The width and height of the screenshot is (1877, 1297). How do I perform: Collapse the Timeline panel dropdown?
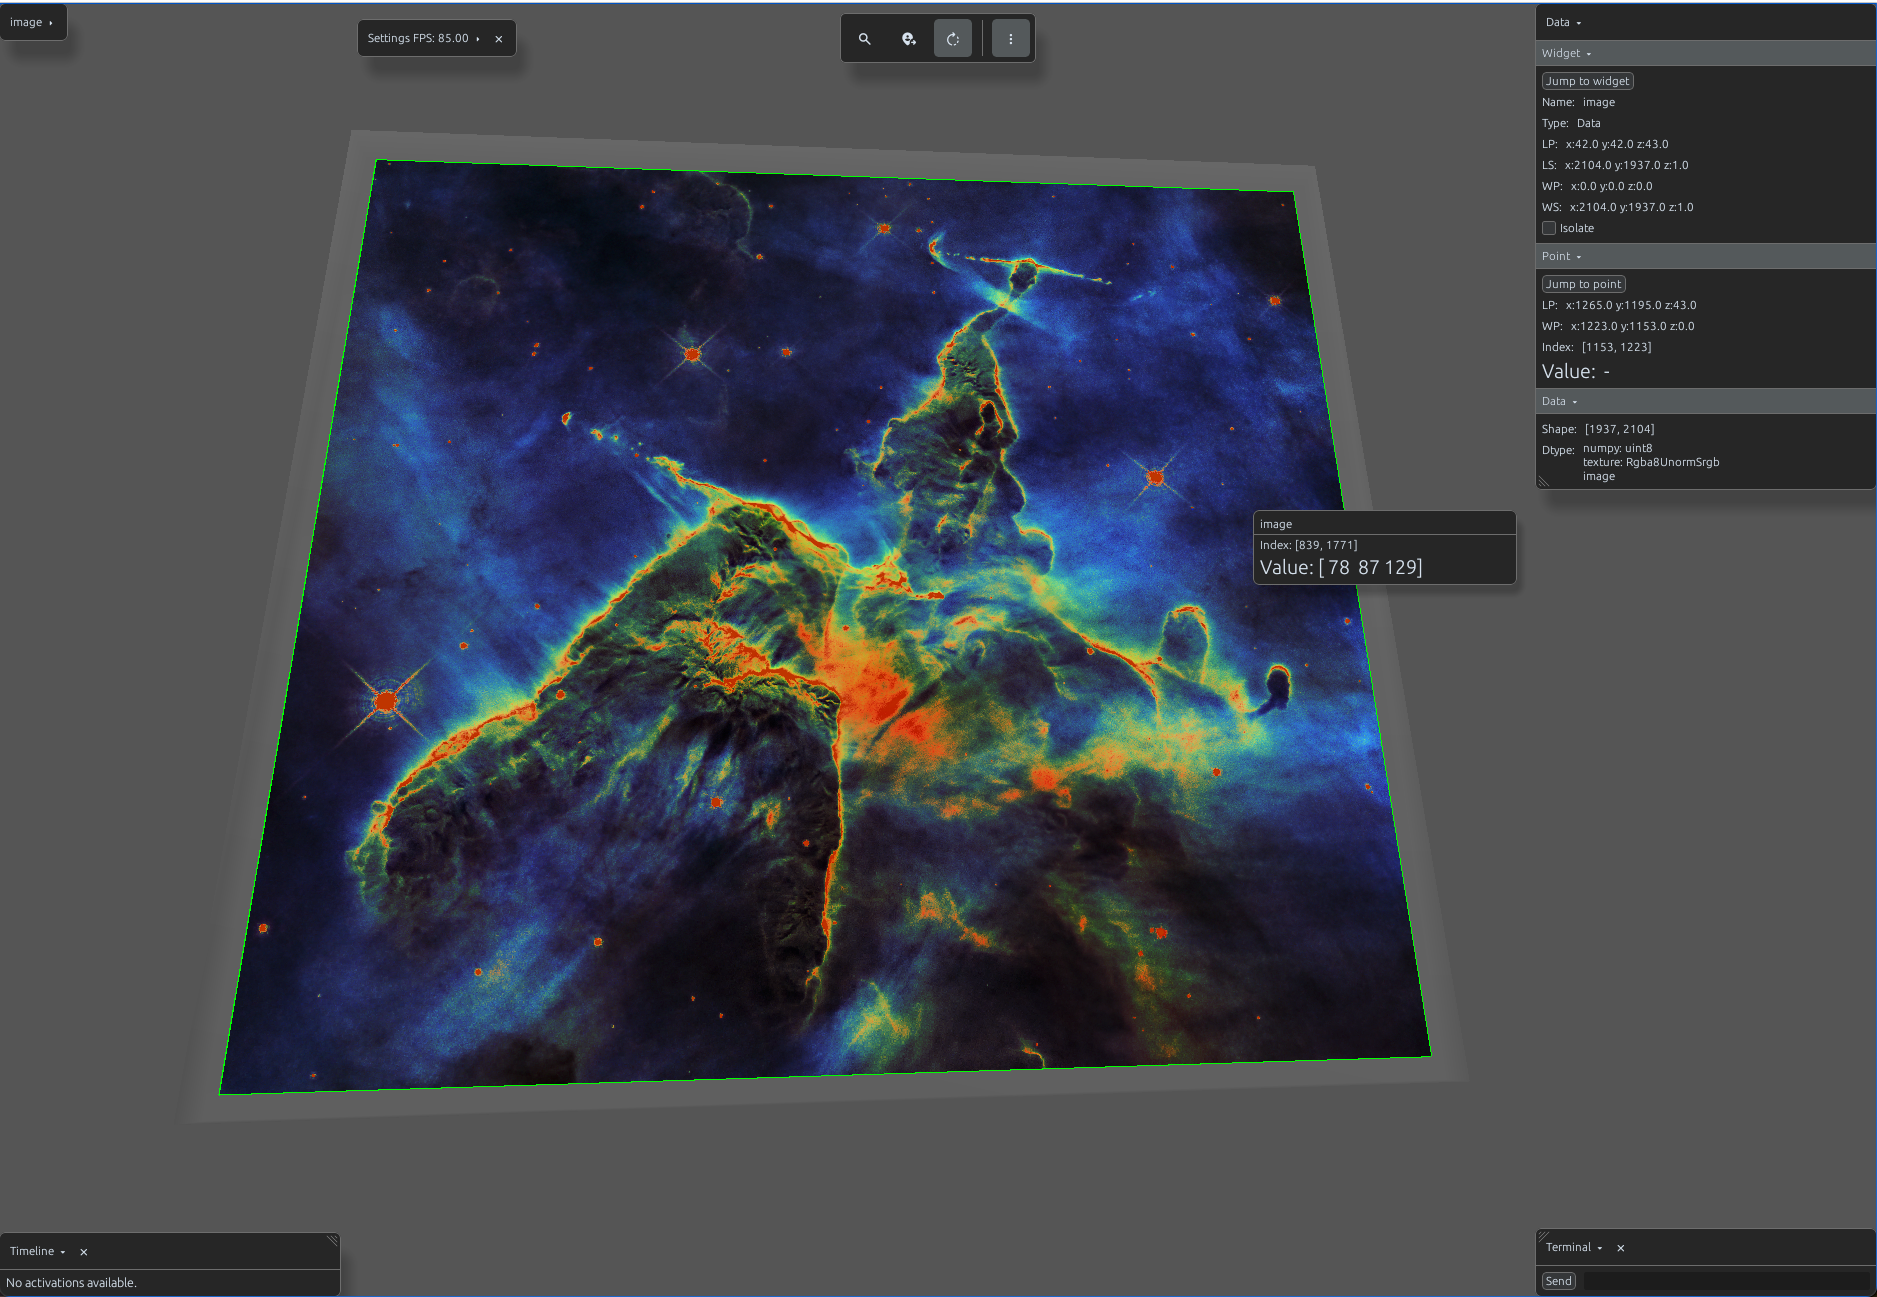click(63, 1252)
